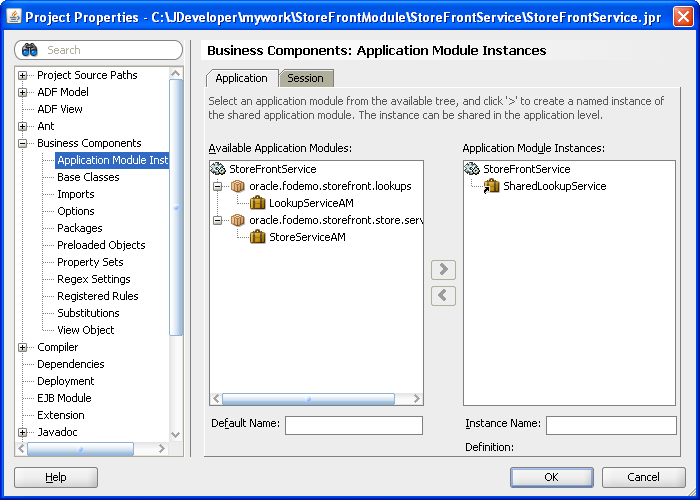Click category tree scroll-left arrow

click(21, 449)
